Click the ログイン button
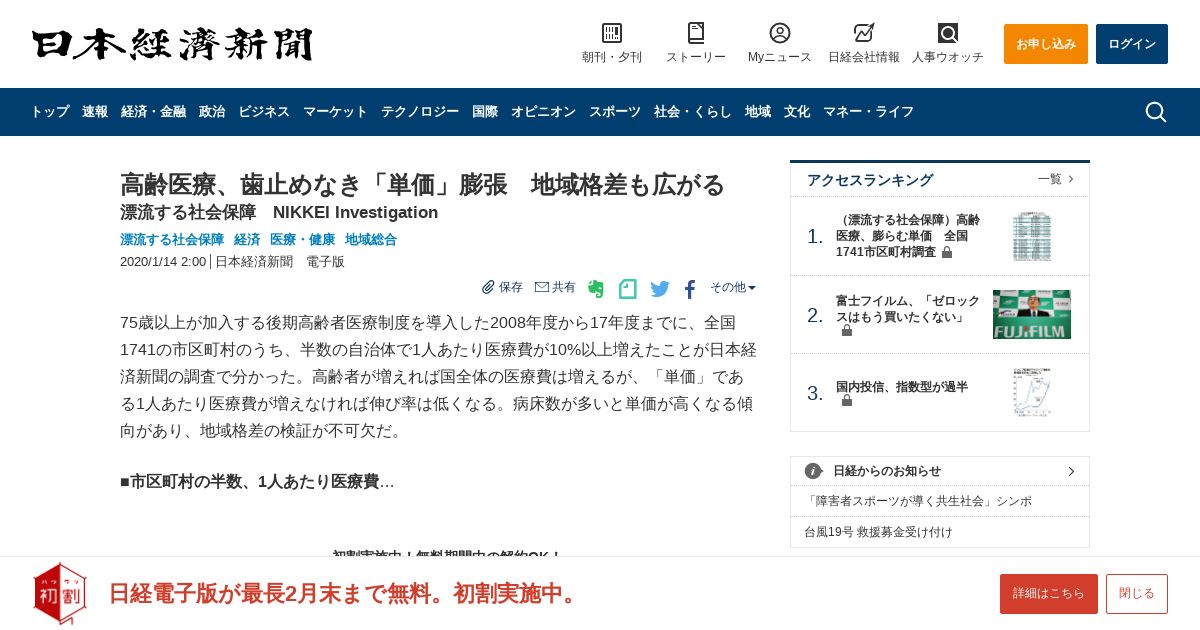1200x630 pixels. point(1132,44)
